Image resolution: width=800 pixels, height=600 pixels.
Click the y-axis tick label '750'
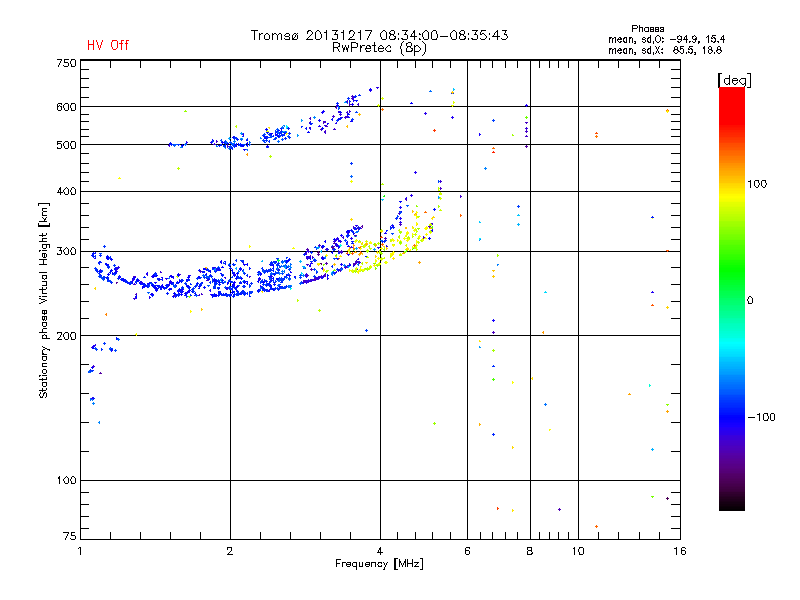(x=66, y=63)
